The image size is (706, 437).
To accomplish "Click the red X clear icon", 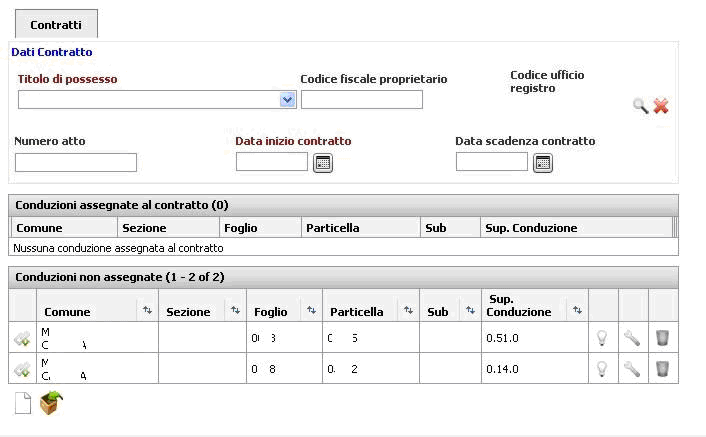I will pyautogui.click(x=661, y=106).
